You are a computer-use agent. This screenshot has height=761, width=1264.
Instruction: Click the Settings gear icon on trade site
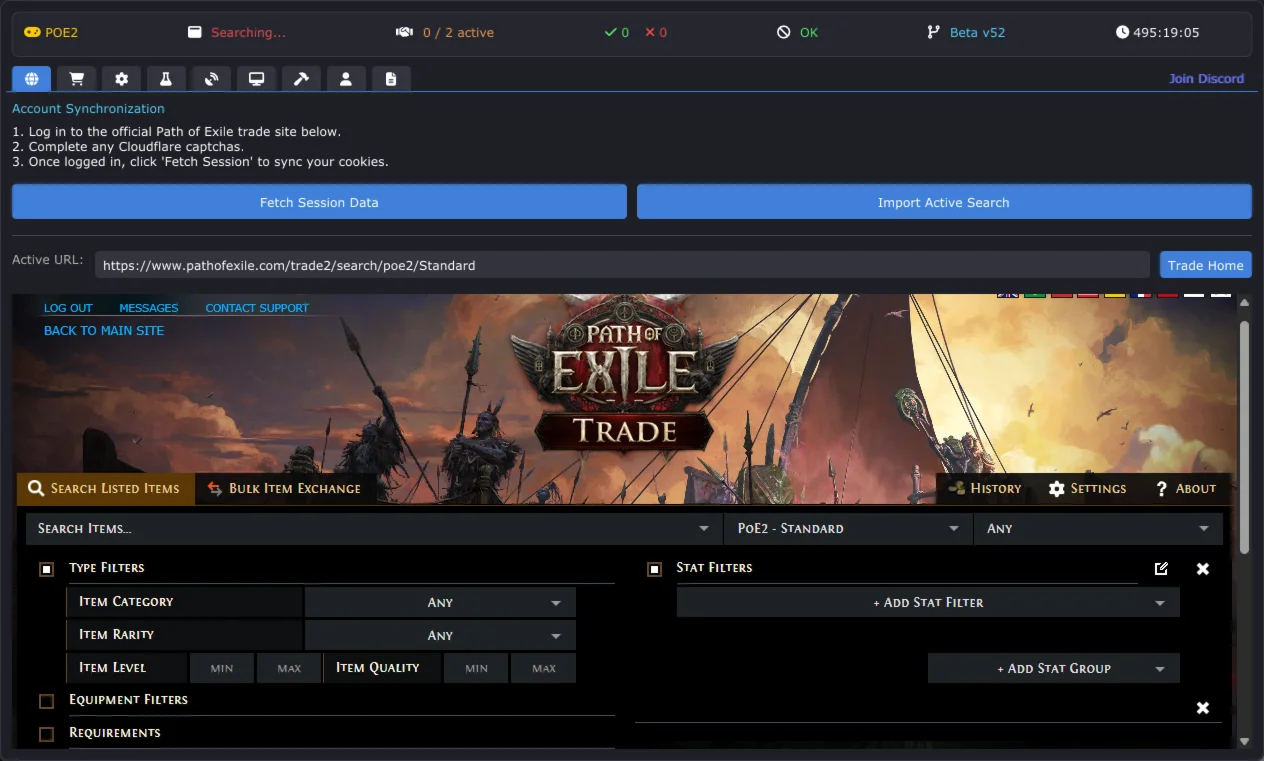pyautogui.click(x=1057, y=488)
